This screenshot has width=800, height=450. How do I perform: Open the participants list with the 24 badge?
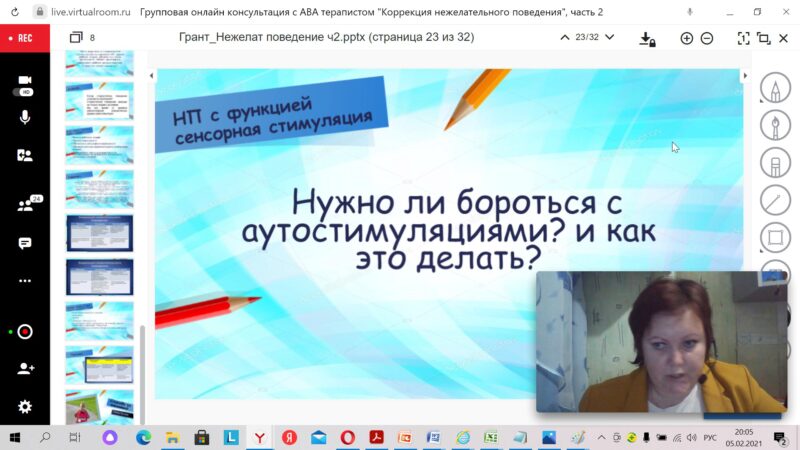[27, 204]
